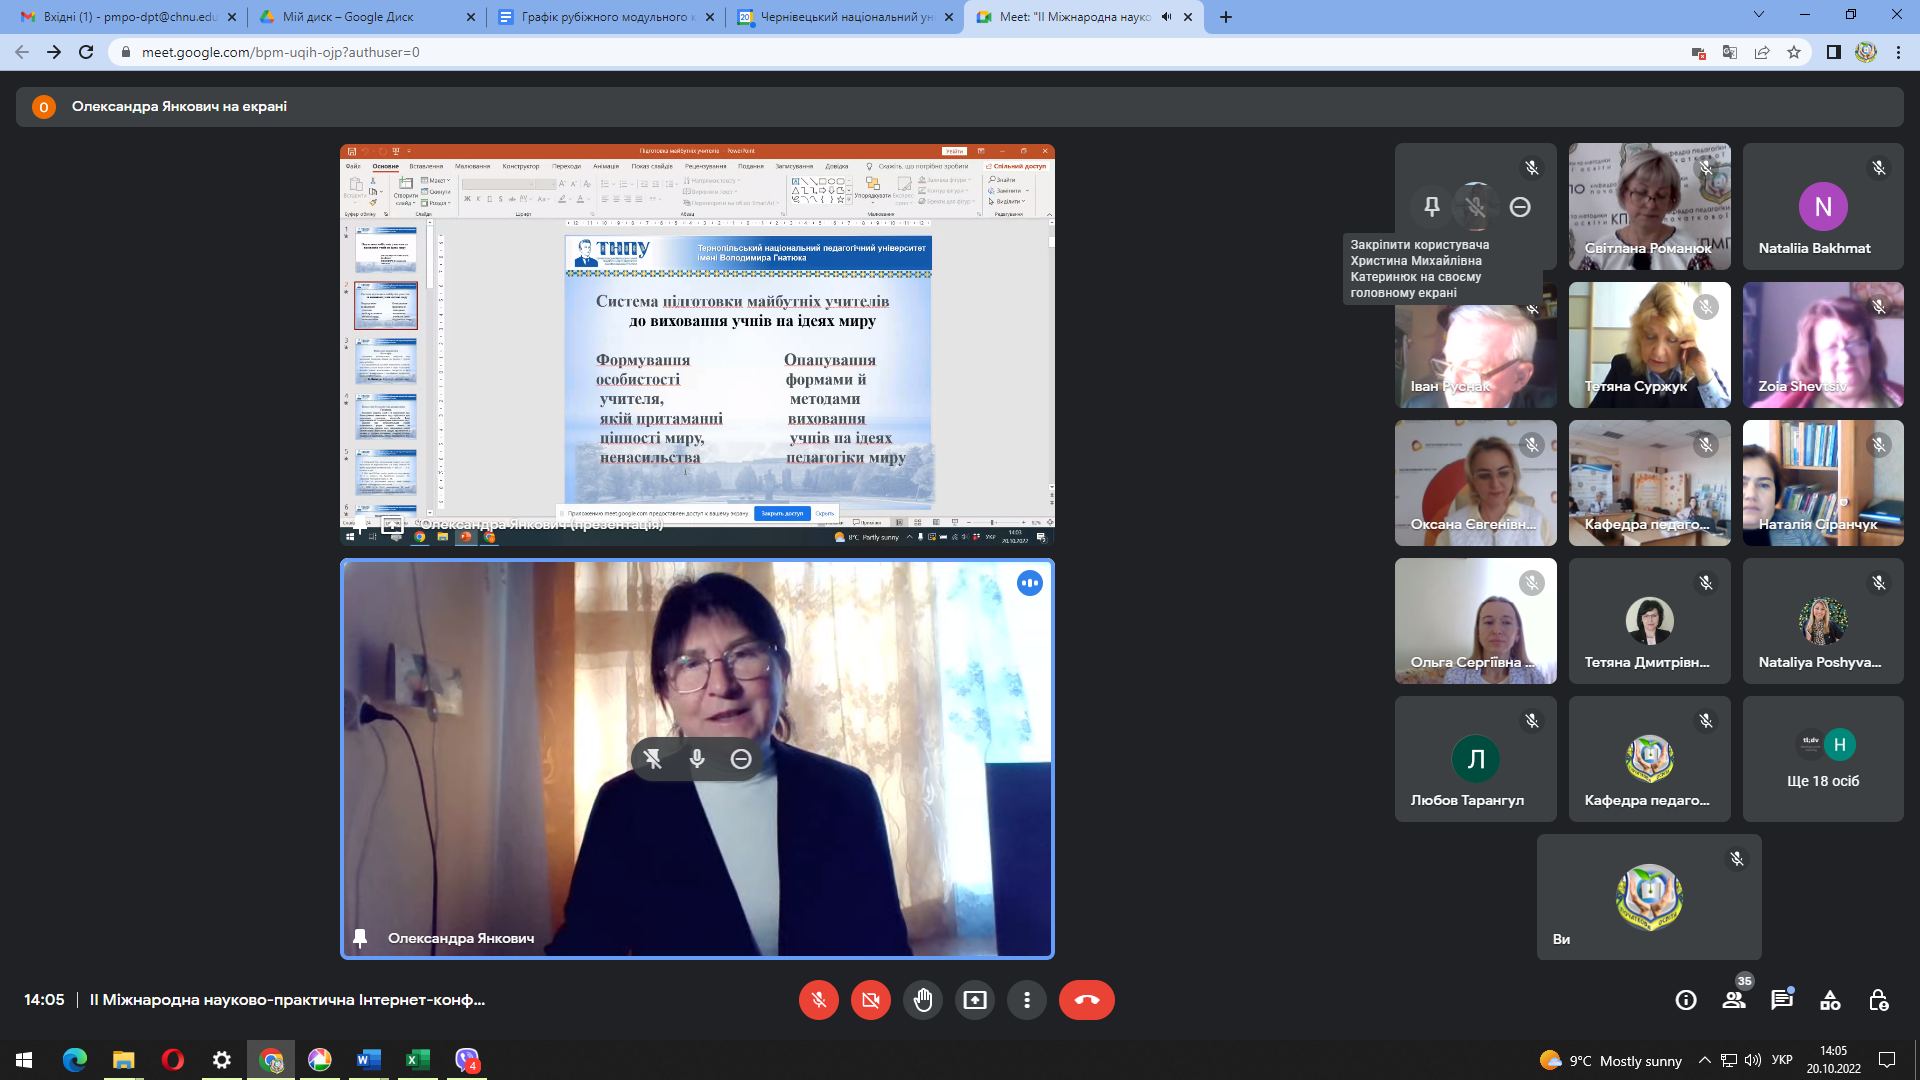The height and width of the screenshot is (1080, 1920).
Task: Open Chrome three-dot menu
Action: click(1898, 52)
